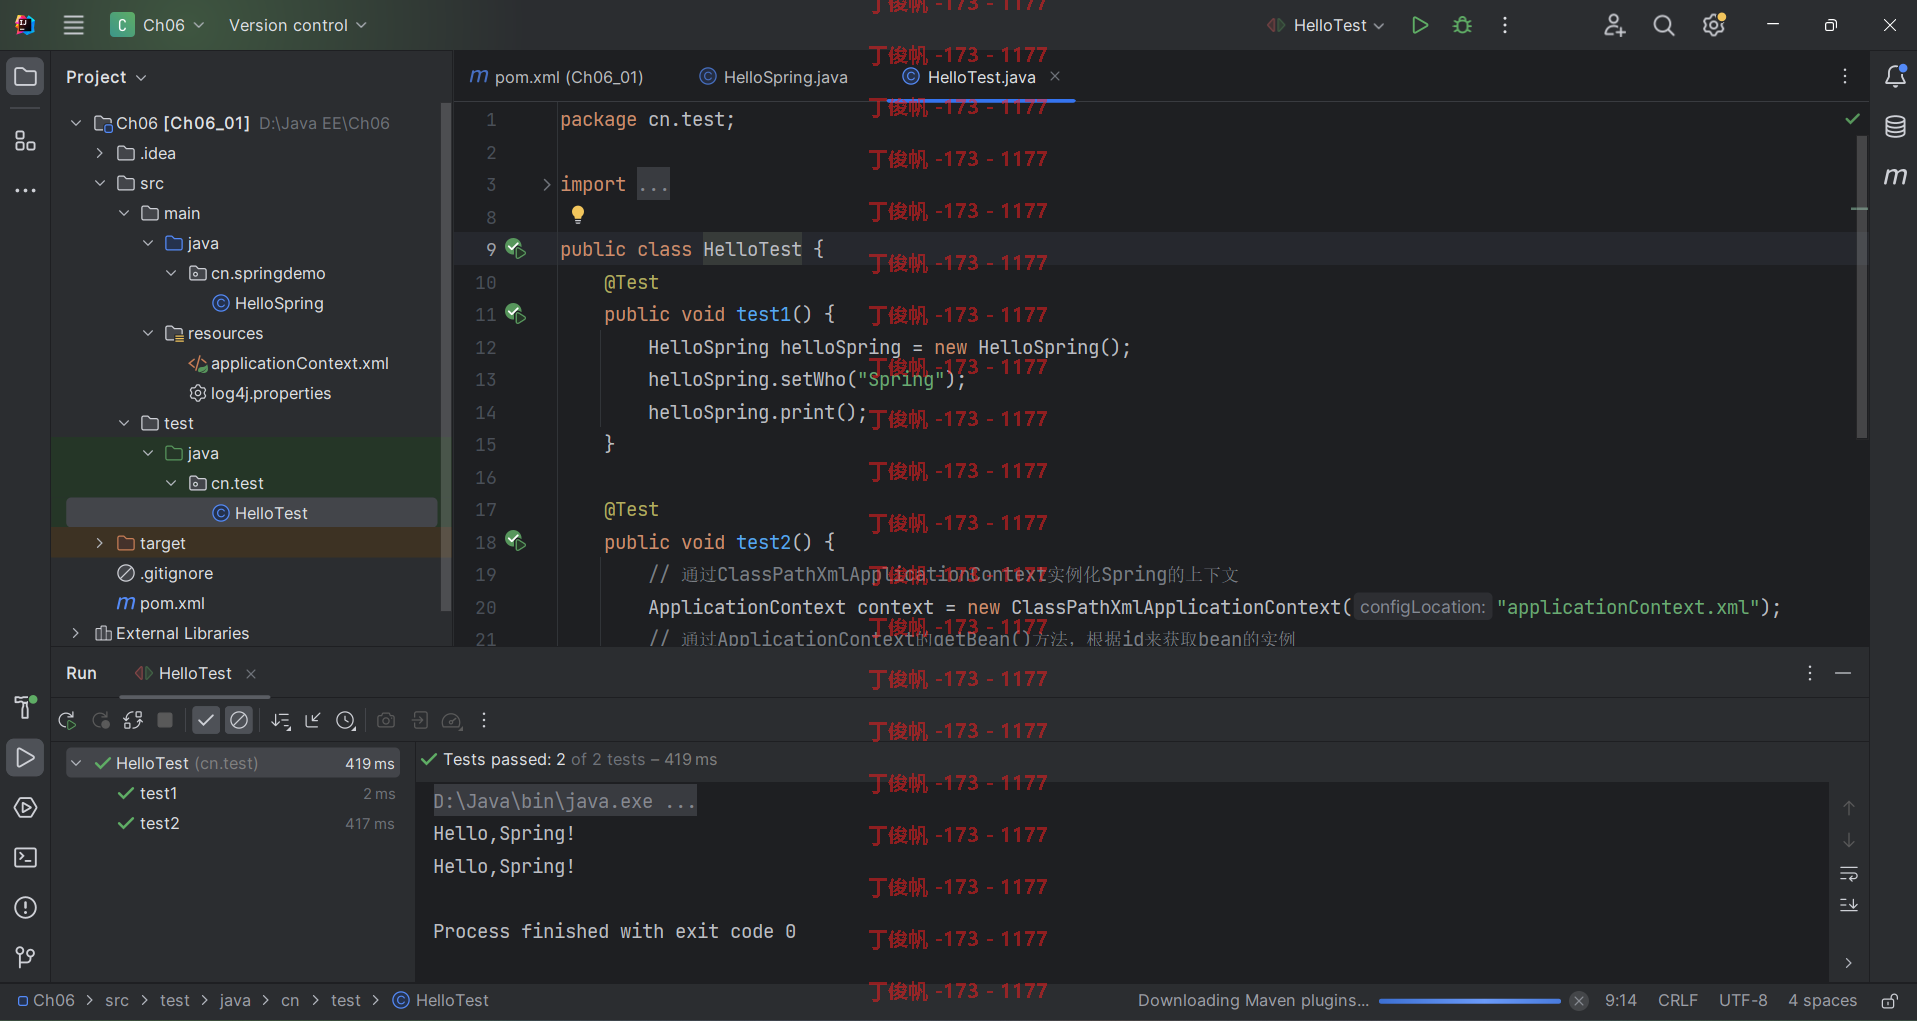Open the Problems tool window

point(26,908)
